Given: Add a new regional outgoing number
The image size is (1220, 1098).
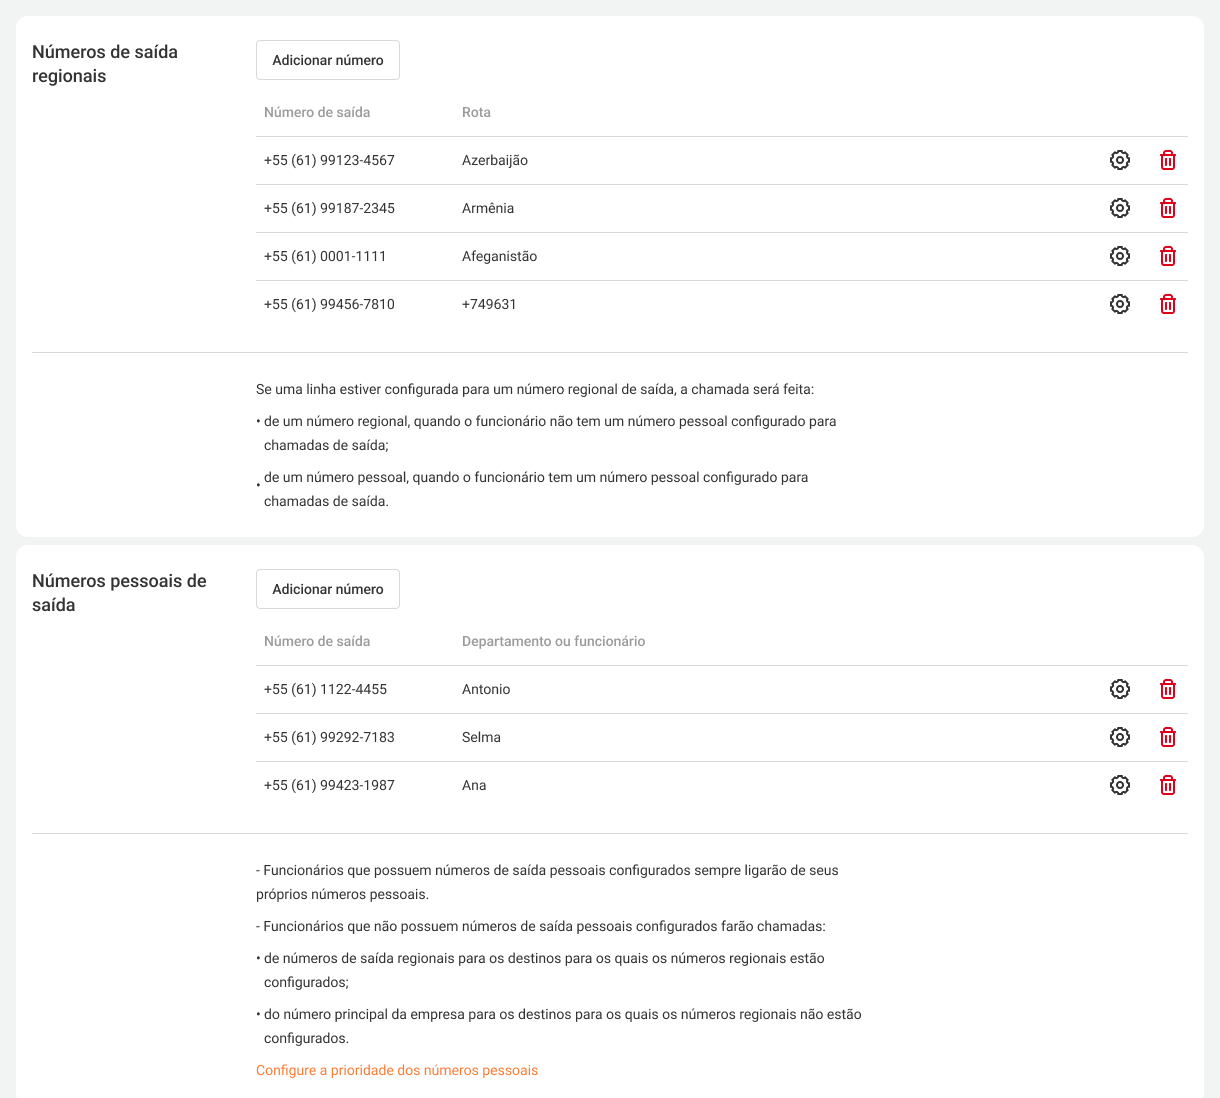Looking at the screenshot, I should [x=328, y=60].
